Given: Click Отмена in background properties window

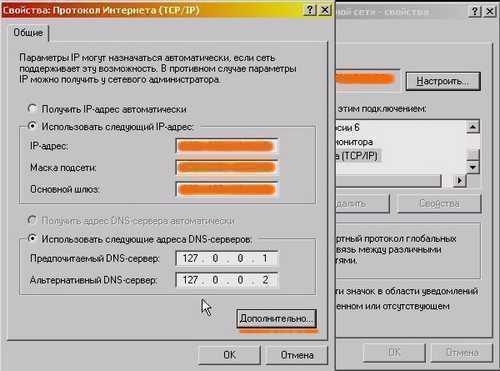Looking at the screenshot, I should point(462,353).
